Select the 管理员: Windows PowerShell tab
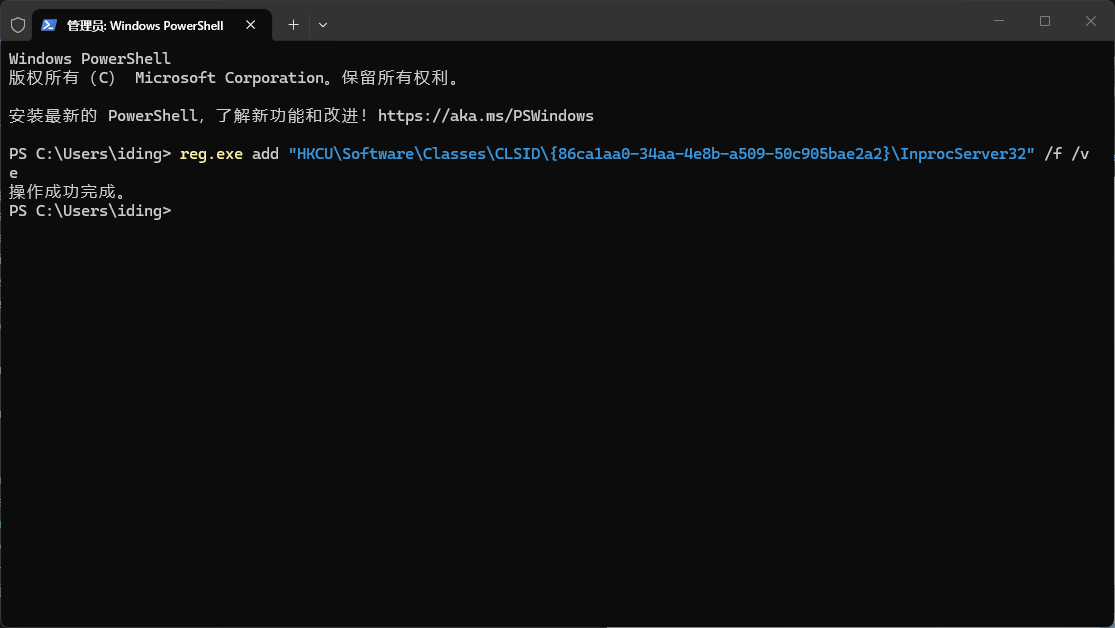Image resolution: width=1115 pixels, height=628 pixels. pos(145,24)
